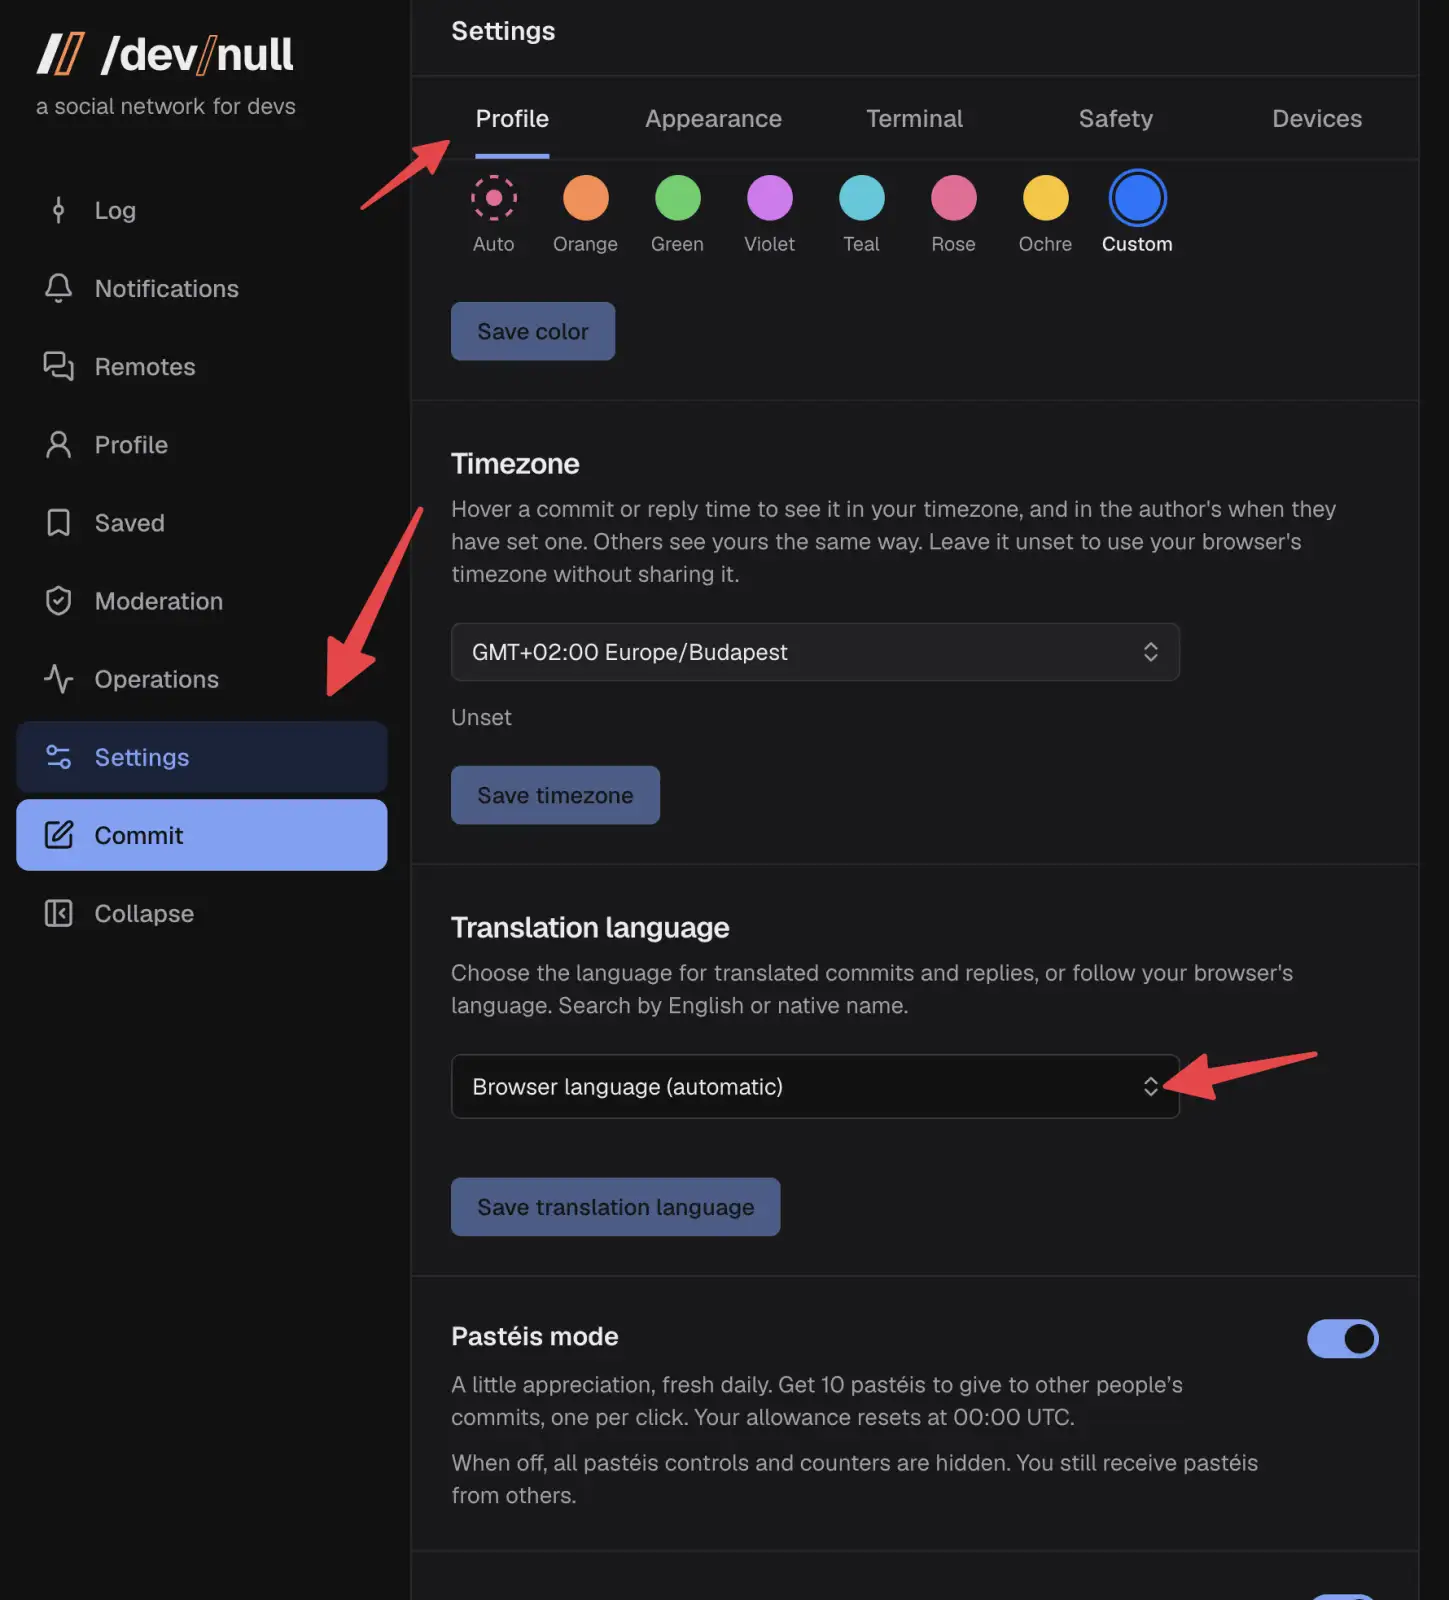Viewport: 1449px width, 1600px height.
Task: Open the Log page icon
Action: pos(58,210)
